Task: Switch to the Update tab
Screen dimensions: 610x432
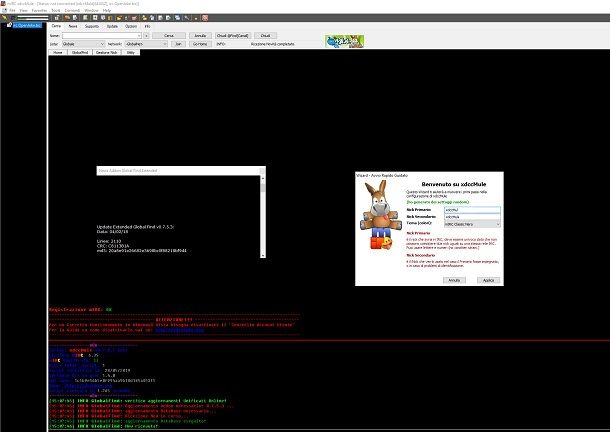Action: pos(112,26)
